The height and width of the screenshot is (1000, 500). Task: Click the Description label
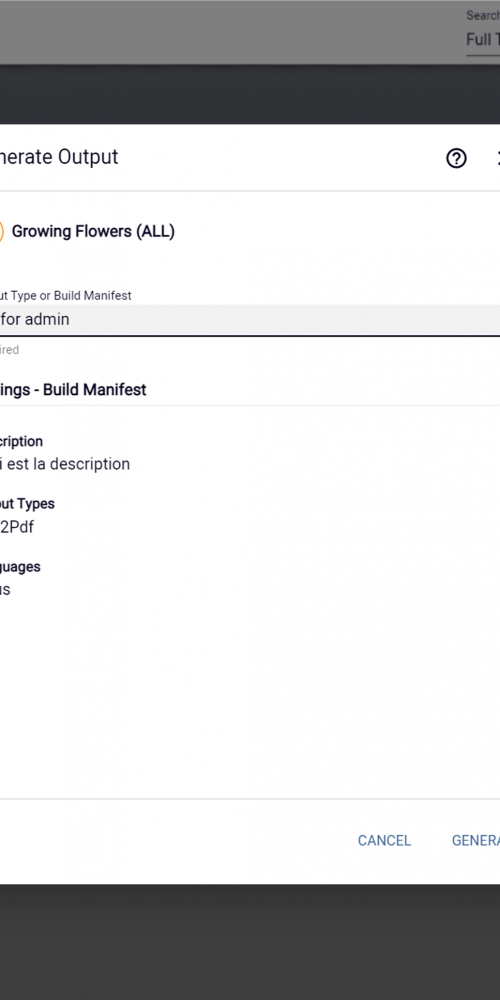[21, 441]
